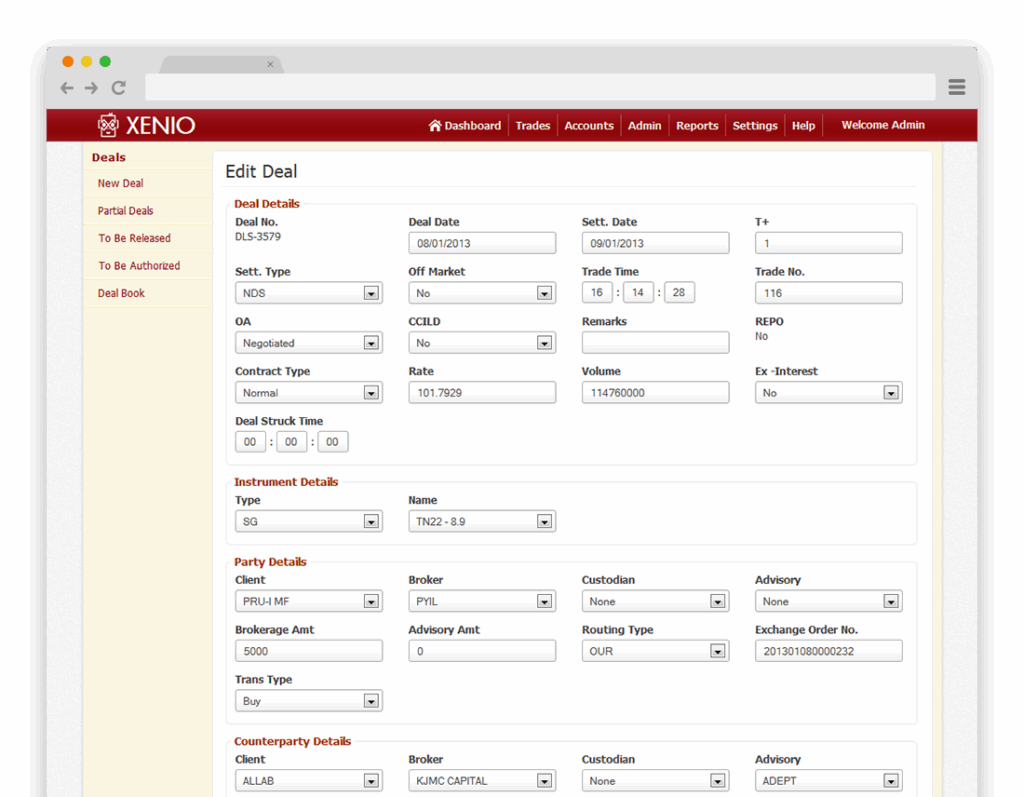Click Welcome Admin user link
This screenshot has height=797, width=1024.
[883, 125]
